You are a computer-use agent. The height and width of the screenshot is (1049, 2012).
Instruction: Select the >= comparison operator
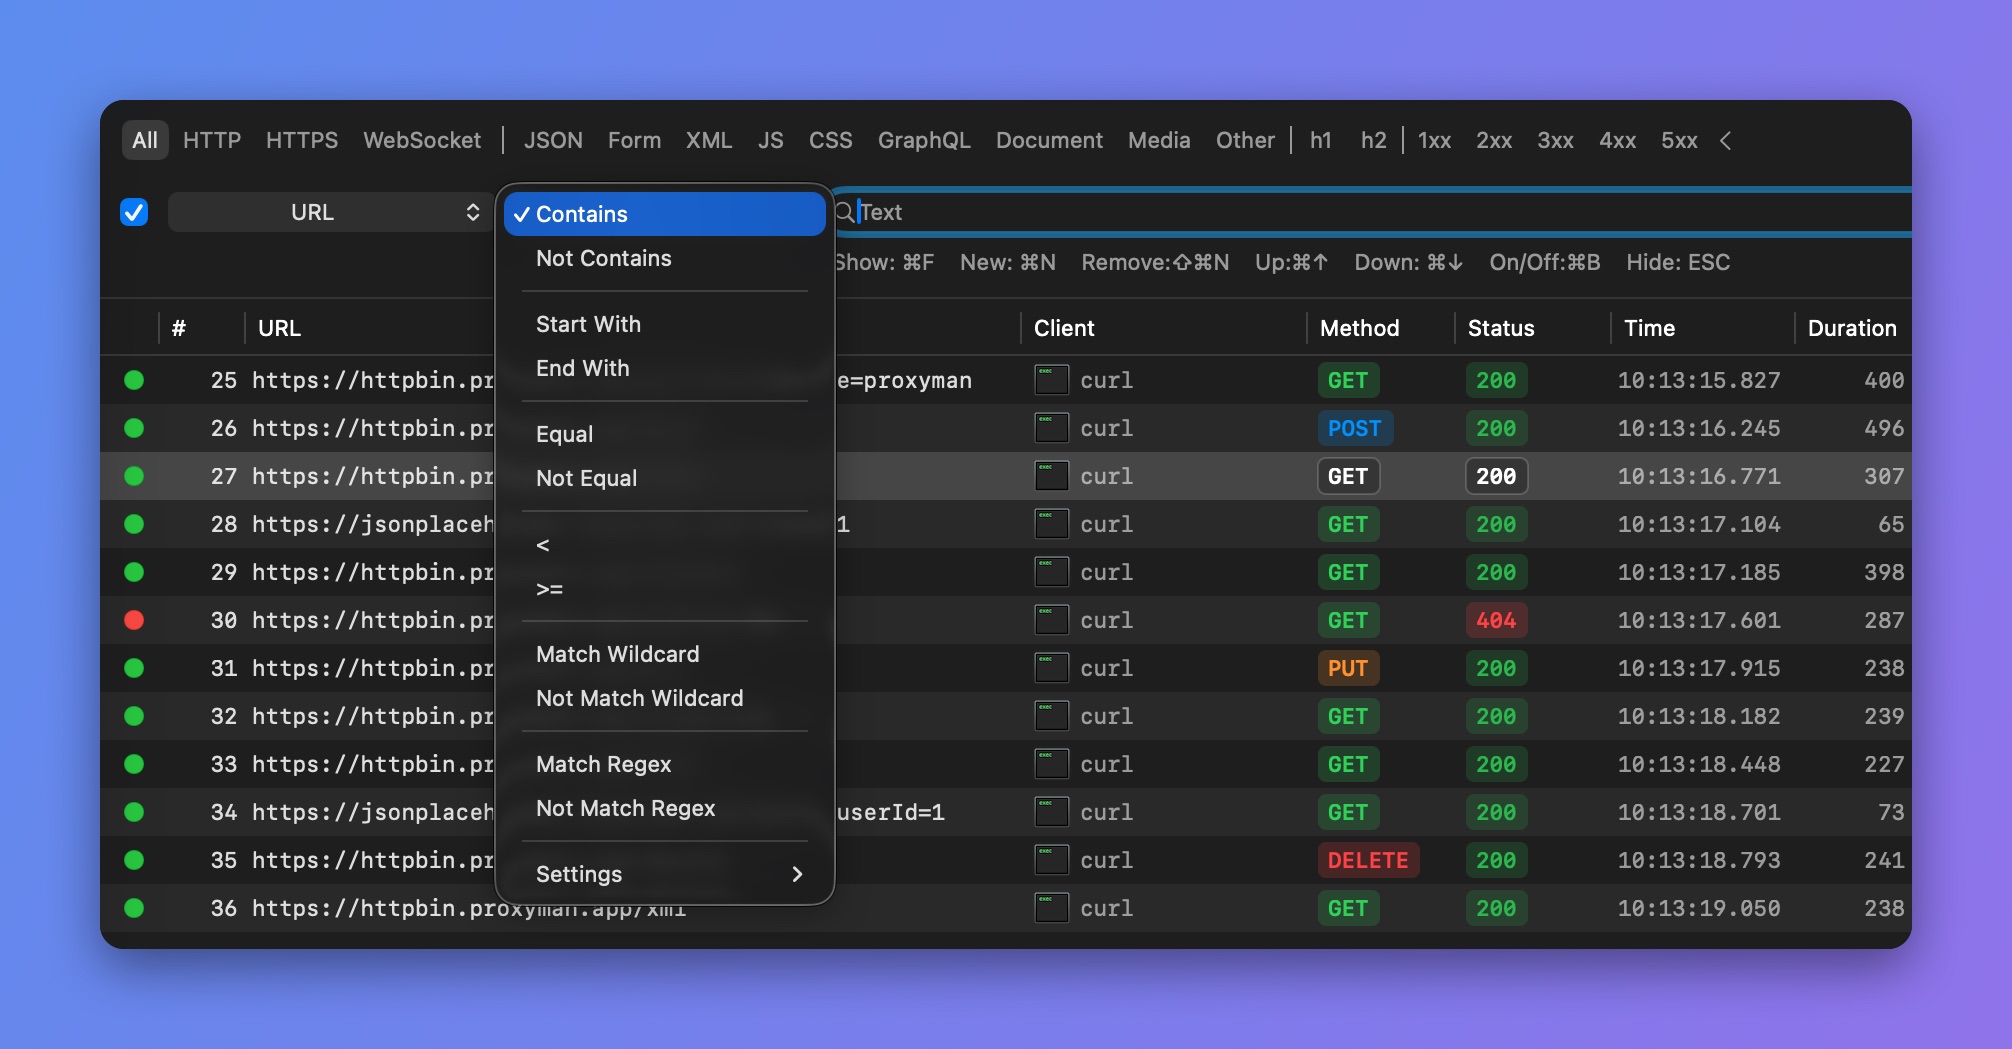click(x=665, y=588)
